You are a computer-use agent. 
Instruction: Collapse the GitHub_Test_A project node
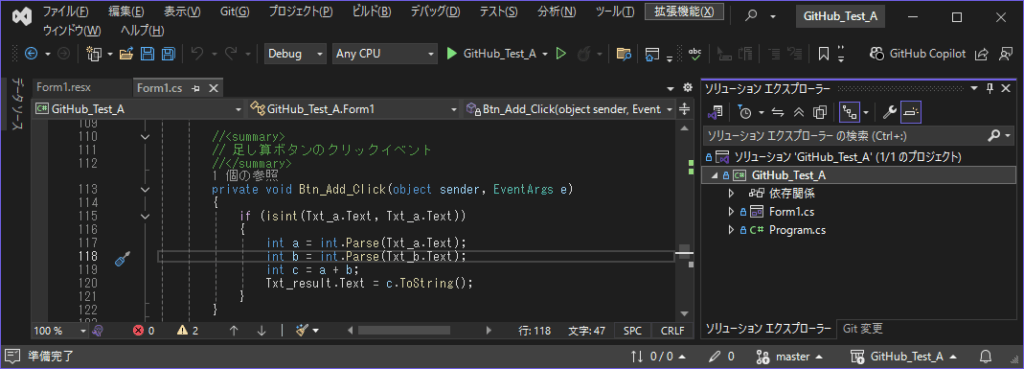click(x=714, y=175)
